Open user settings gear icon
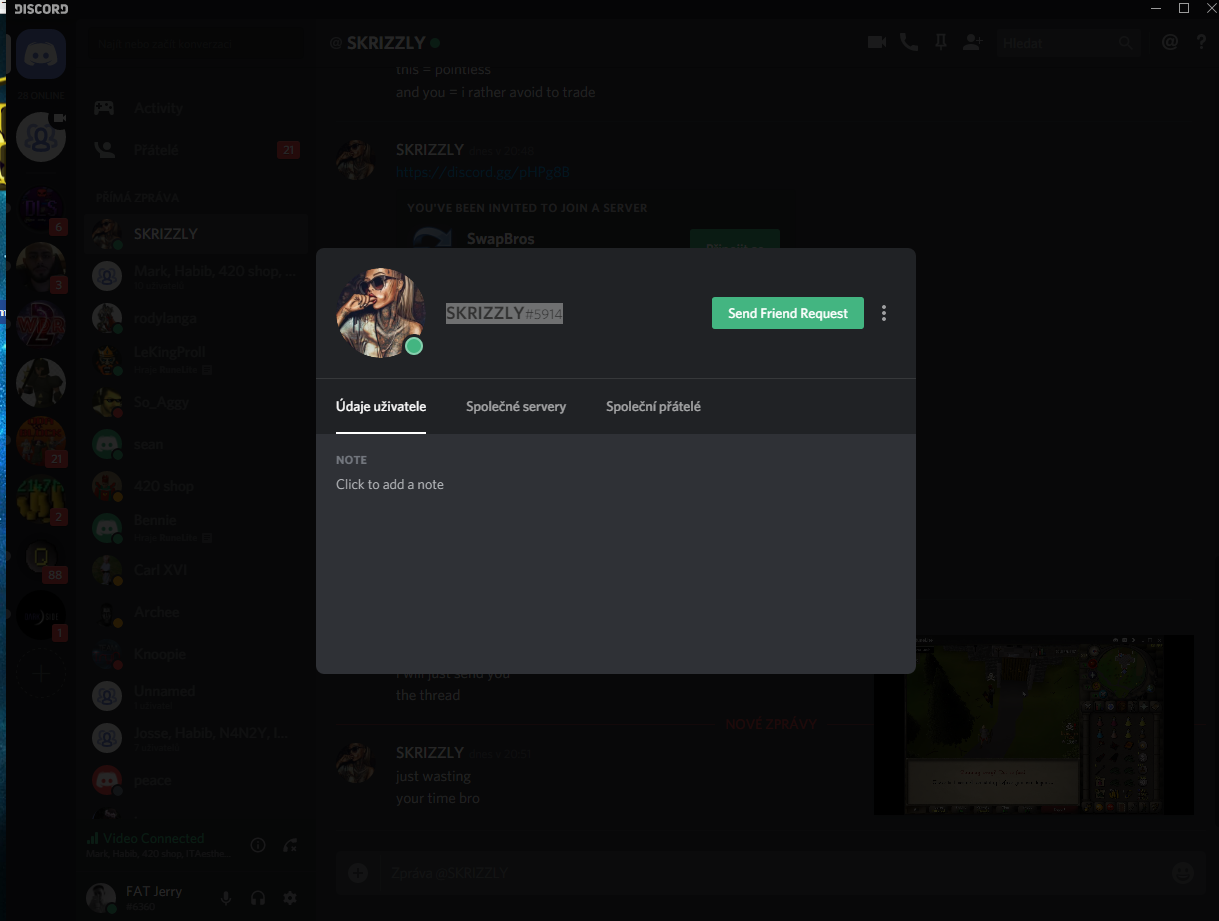 [x=290, y=898]
